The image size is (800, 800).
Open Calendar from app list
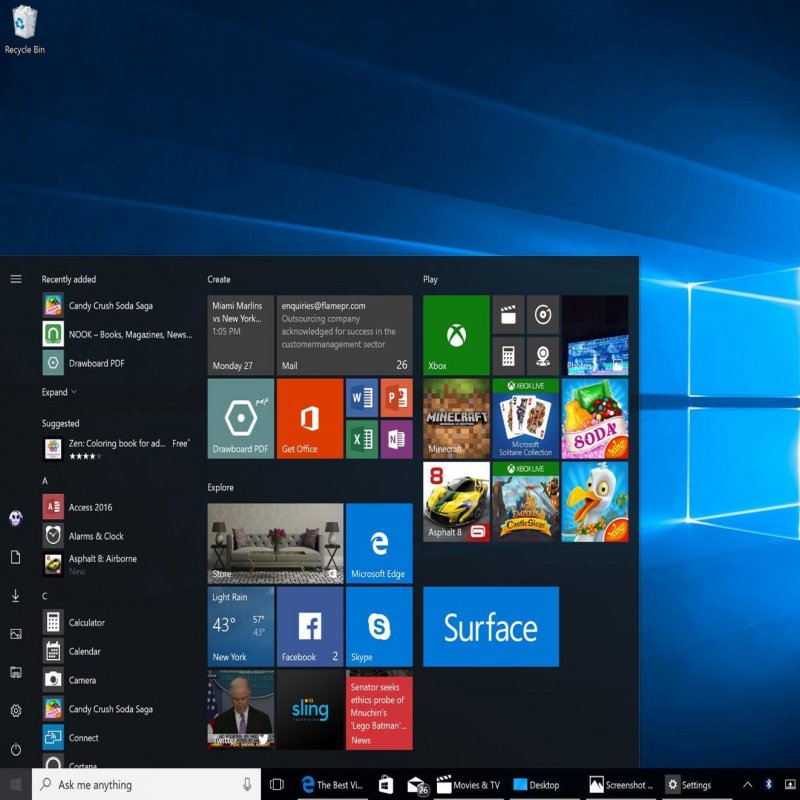tap(118, 652)
